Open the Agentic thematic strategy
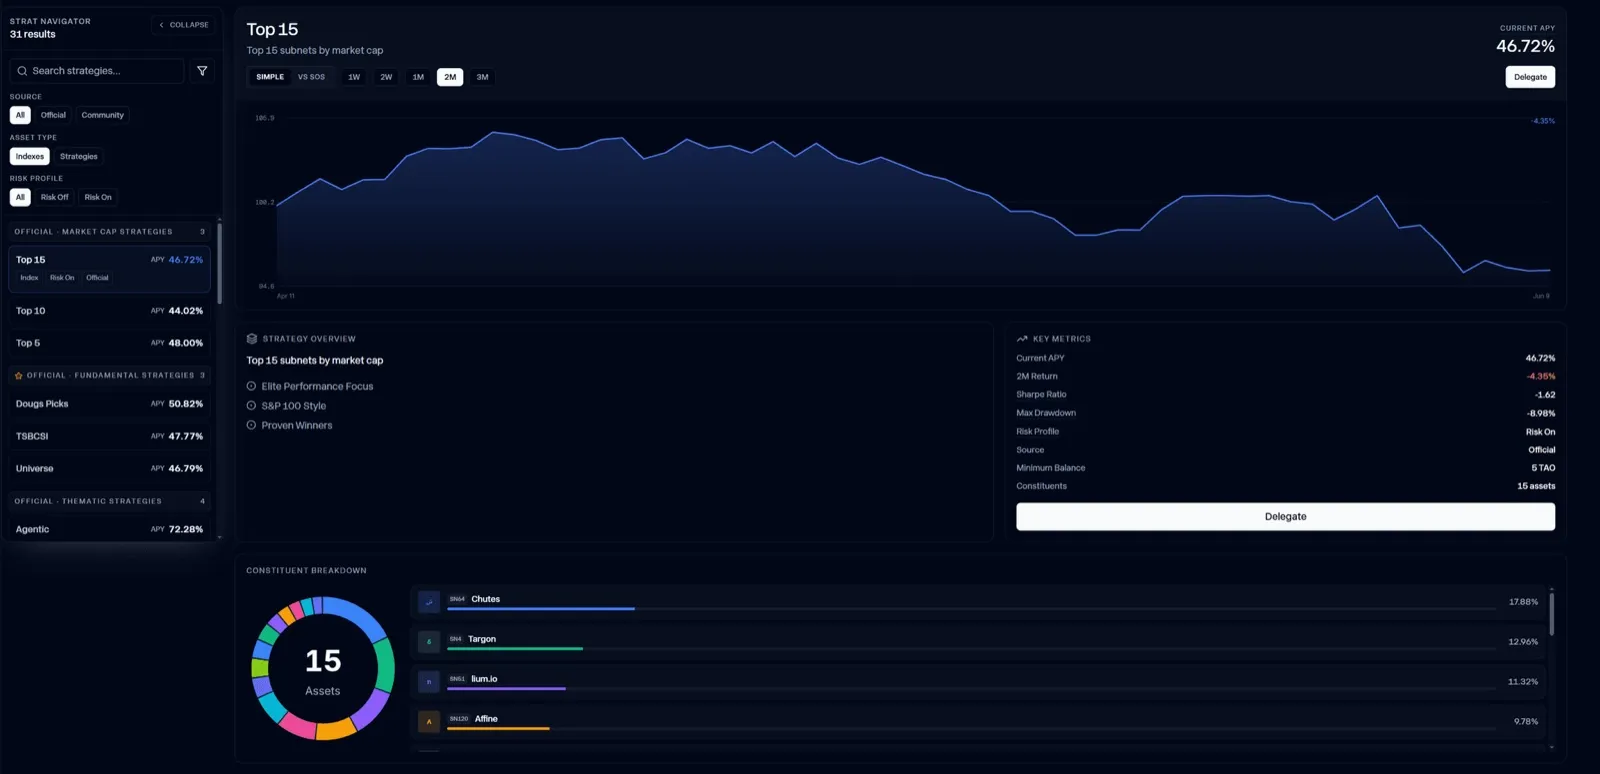This screenshot has width=1600, height=774. coord(110,529)
